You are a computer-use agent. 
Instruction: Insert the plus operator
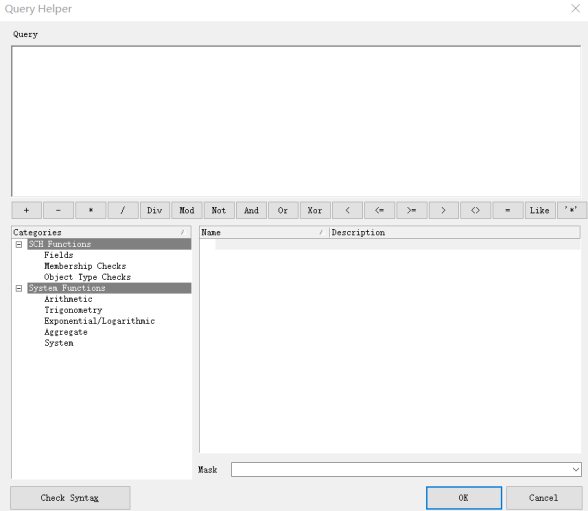27,210
